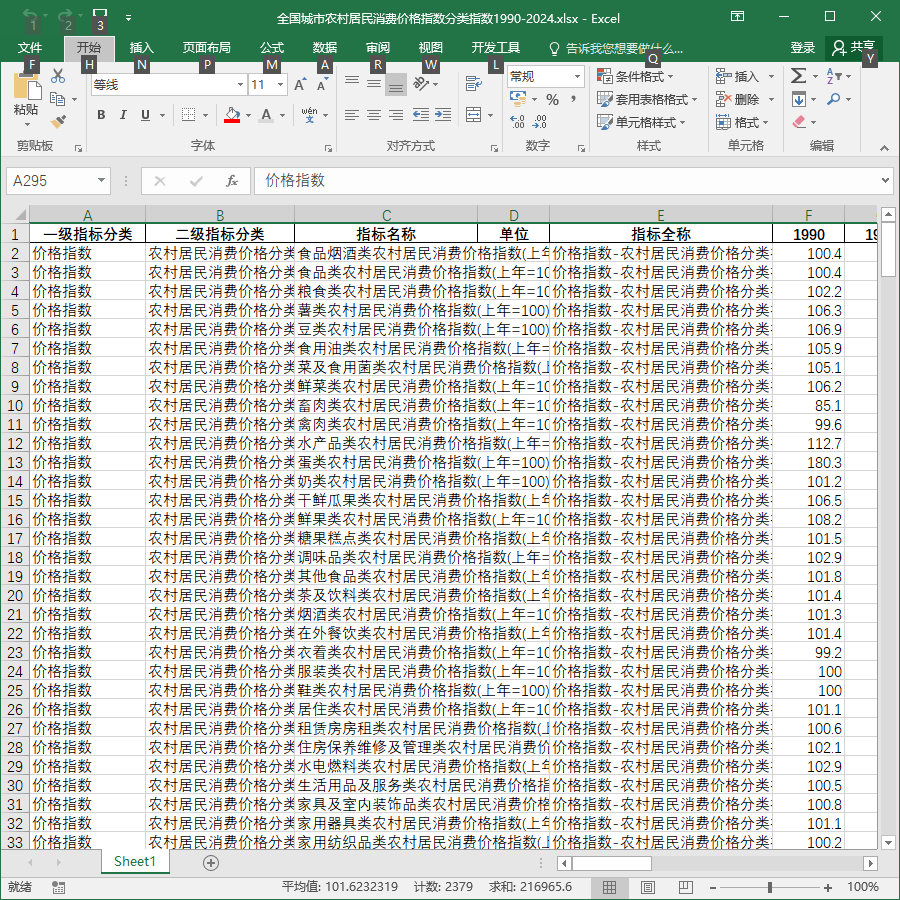
Task: Toggle Italic formatting
Action: pyautogui.click(x=123, y=115)
